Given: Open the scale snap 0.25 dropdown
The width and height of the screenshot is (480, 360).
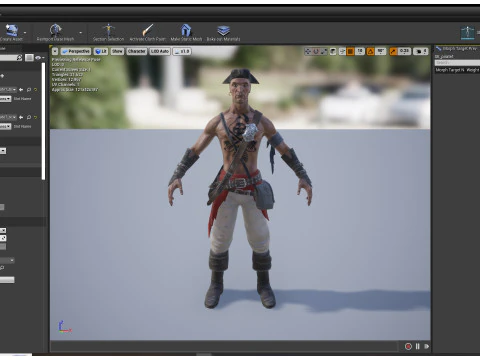Looking at the screenshot, I should click(x=404, y=51).
